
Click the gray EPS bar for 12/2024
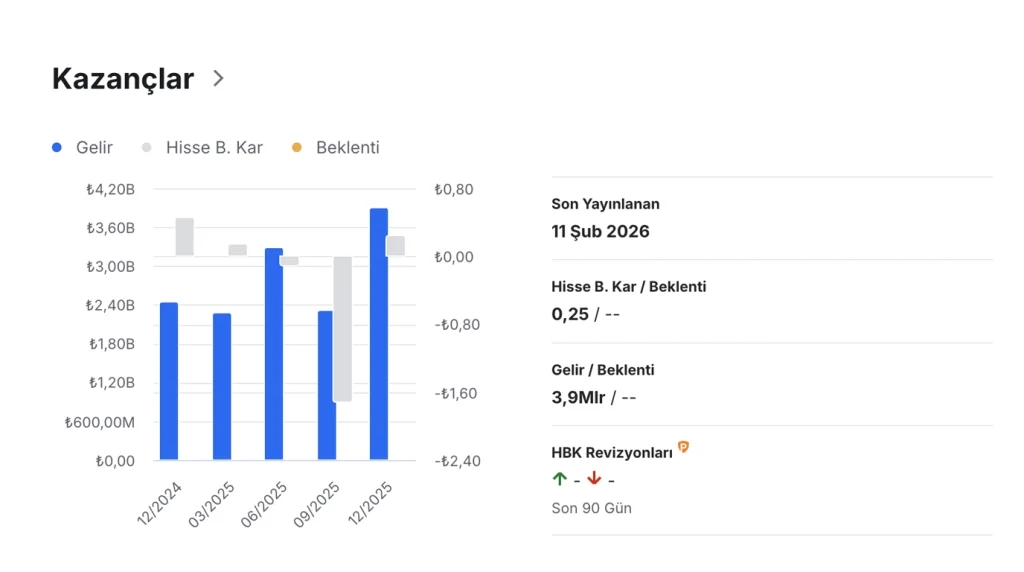185,236
